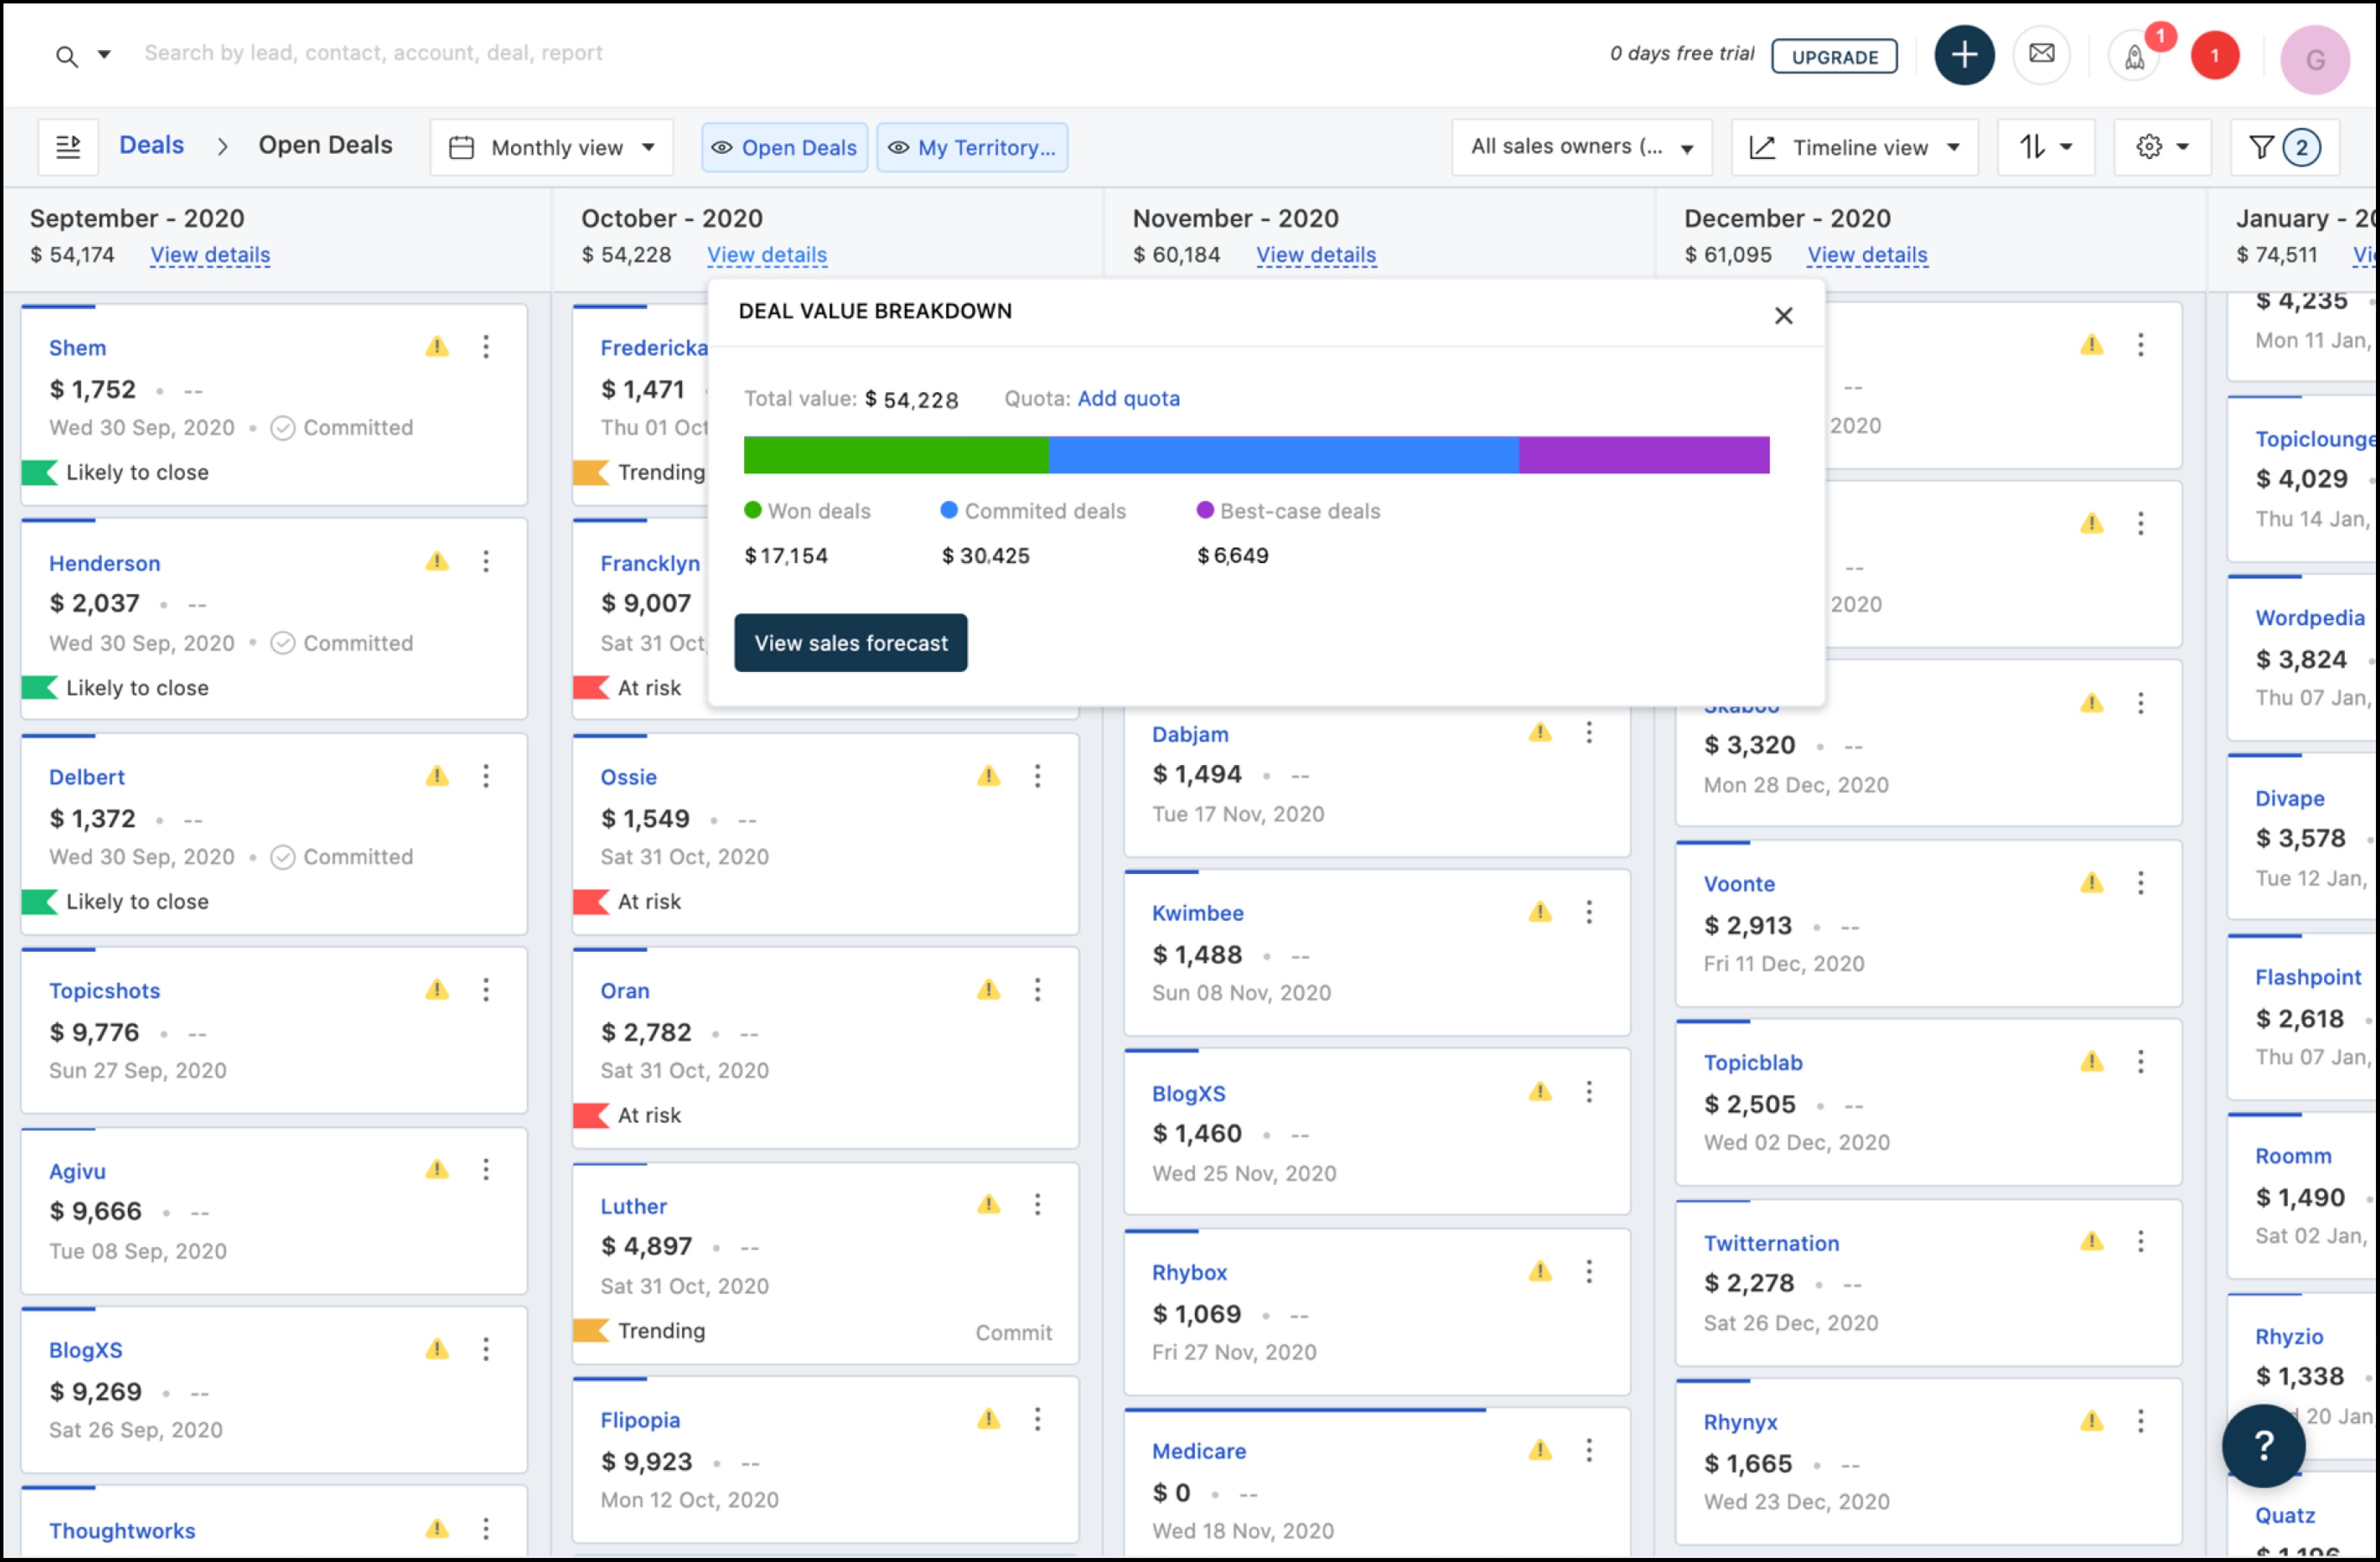Expand the Timeline view dropdown
Image resolution: width=2380 pixels, height=1562 pixels.
coord(1854,148)
